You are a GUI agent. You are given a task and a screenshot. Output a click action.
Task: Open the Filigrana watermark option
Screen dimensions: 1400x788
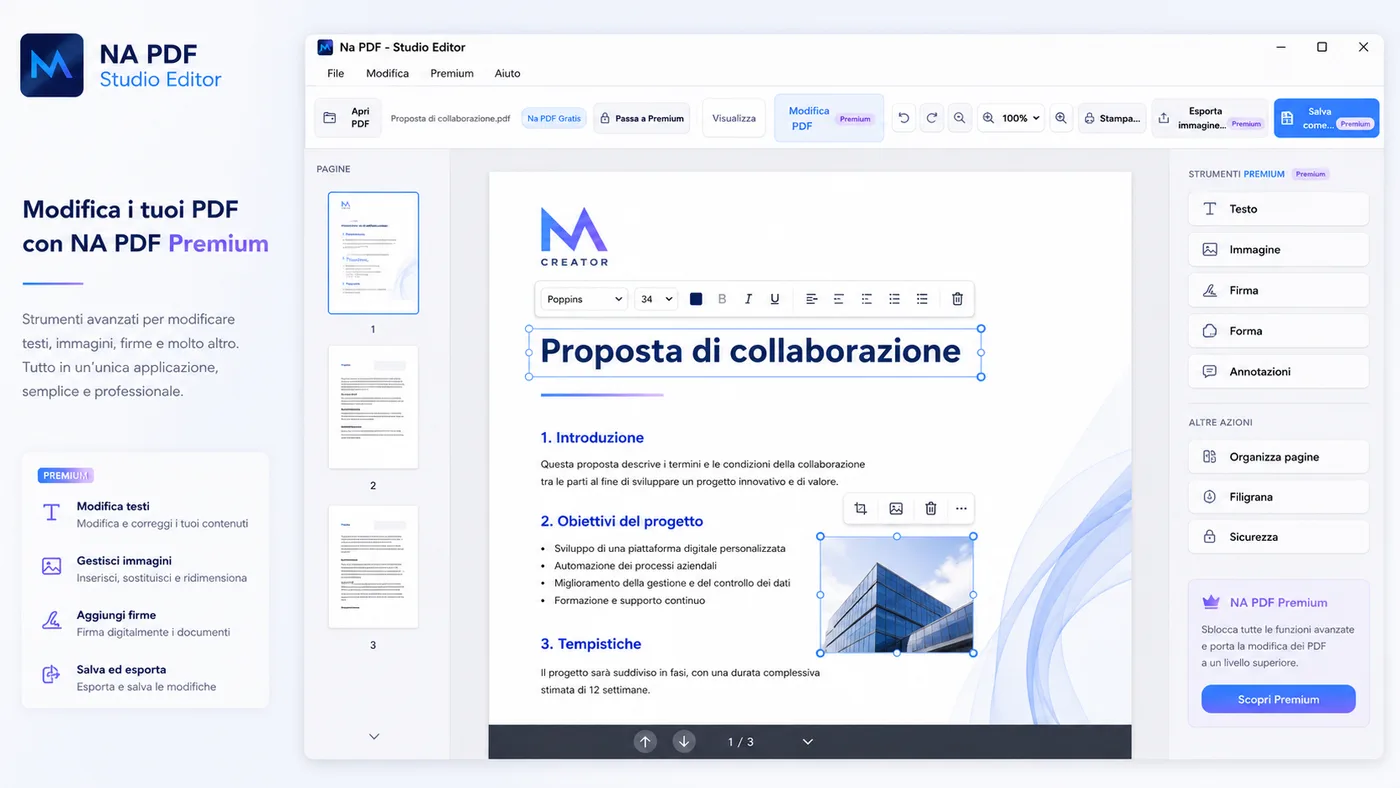1278,497
